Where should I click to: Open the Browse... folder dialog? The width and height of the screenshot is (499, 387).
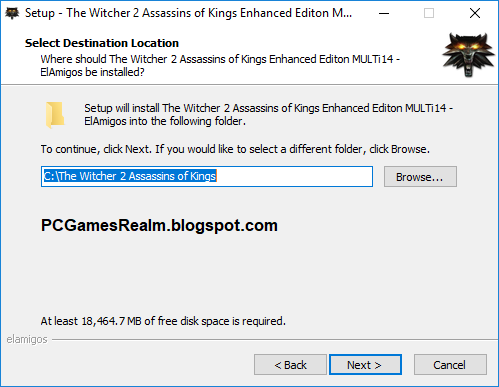point(420,177)
